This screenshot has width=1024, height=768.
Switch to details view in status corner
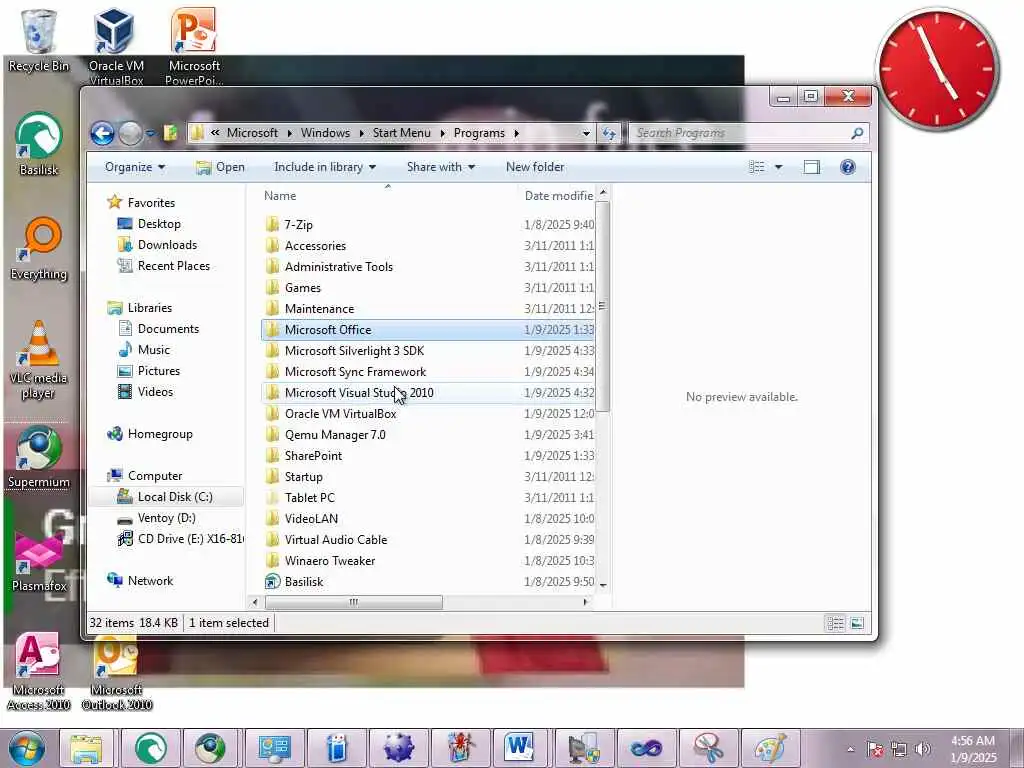[x=835, y=623]
